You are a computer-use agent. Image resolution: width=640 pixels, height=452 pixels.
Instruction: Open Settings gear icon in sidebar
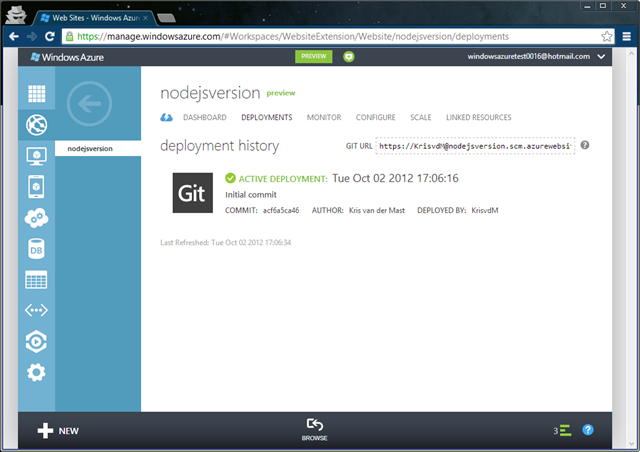coord(36,372)
